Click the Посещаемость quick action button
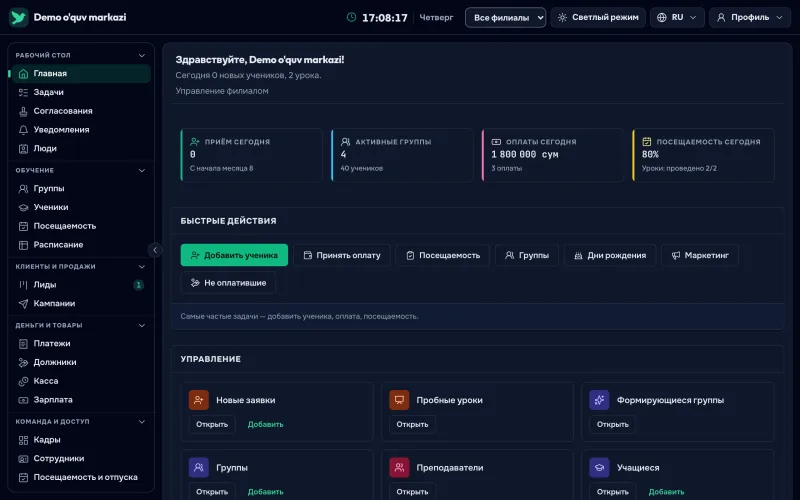Viewport: 800px width, 500px height. 443,255
